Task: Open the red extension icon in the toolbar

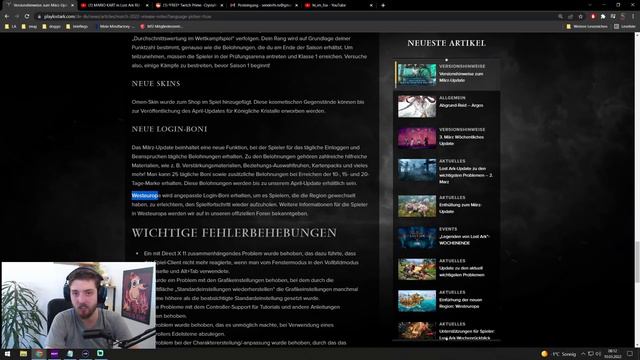Action: tap(593, 17)
